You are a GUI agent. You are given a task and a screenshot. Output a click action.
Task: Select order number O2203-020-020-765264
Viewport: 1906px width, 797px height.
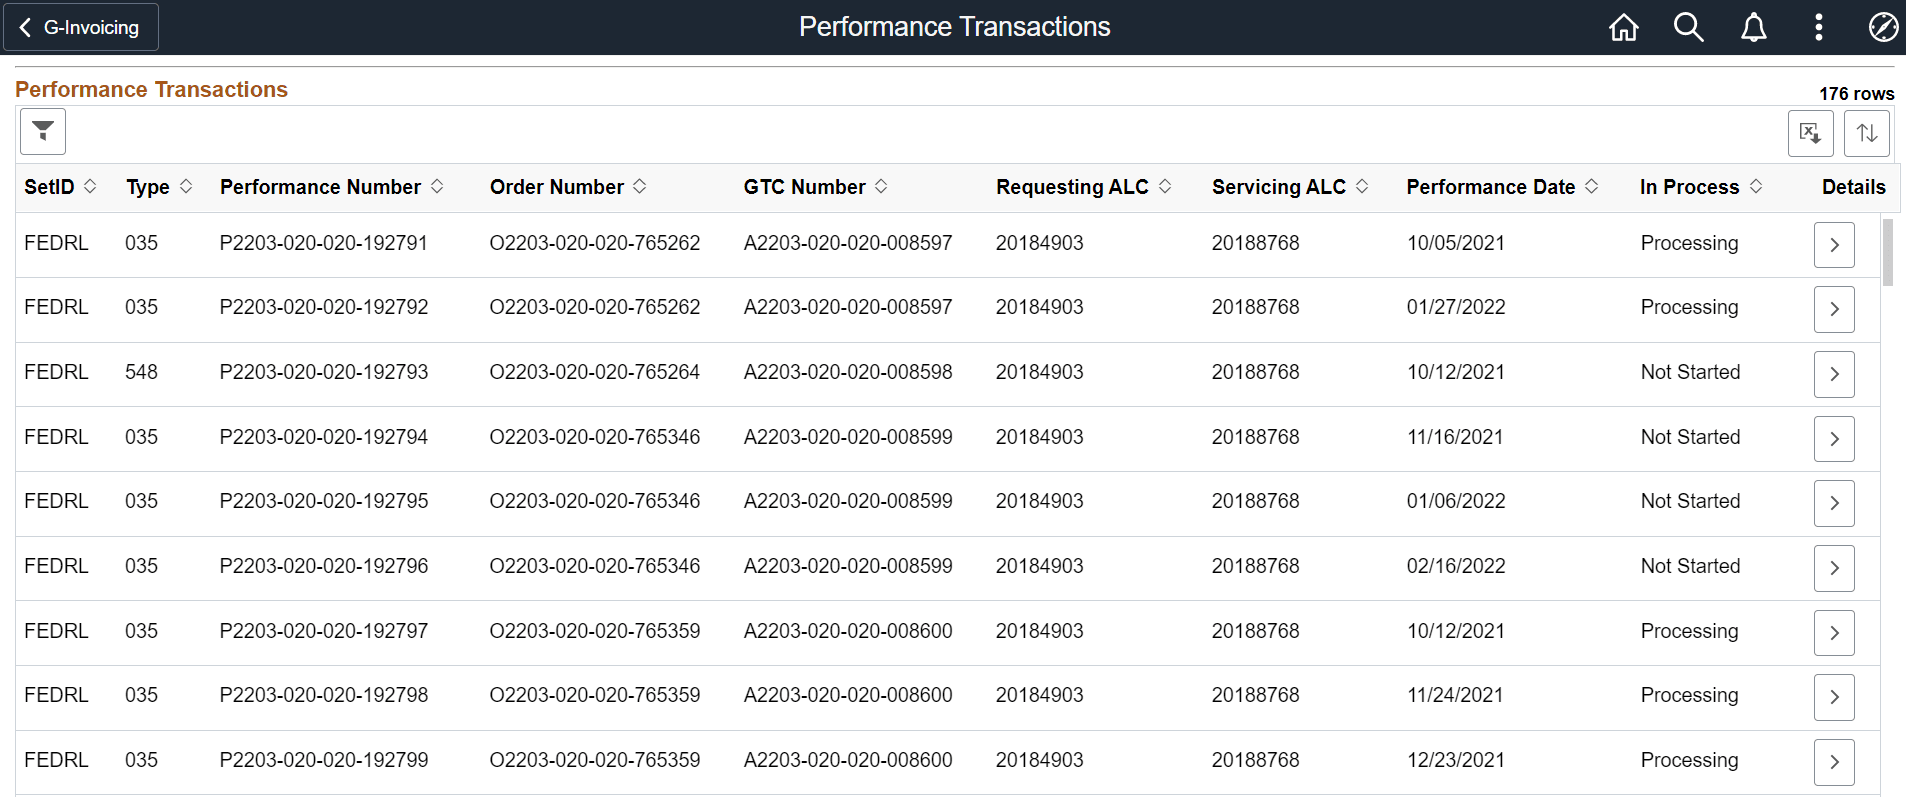[x=595, y=372]
